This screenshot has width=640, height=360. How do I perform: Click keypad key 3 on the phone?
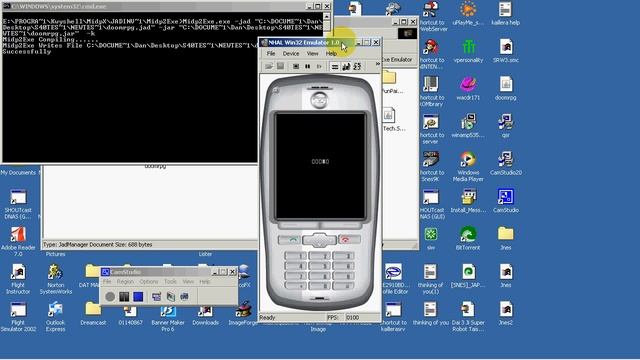point(343,256)
